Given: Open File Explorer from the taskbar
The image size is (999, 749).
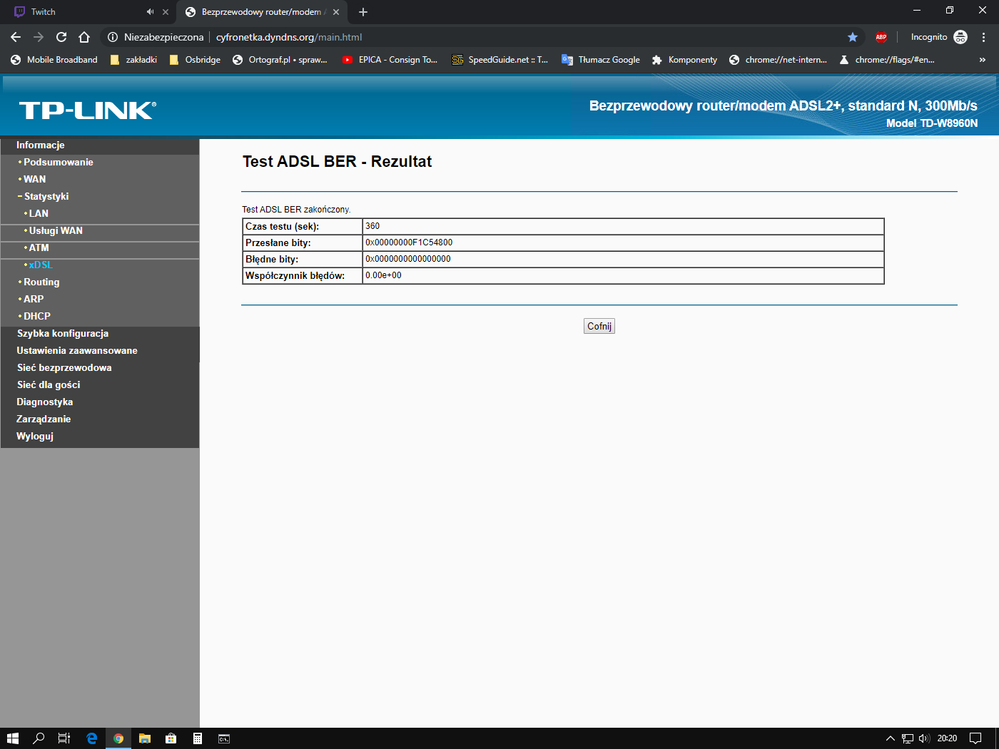Looking at the screenshot, I should [x=144, y=738].
